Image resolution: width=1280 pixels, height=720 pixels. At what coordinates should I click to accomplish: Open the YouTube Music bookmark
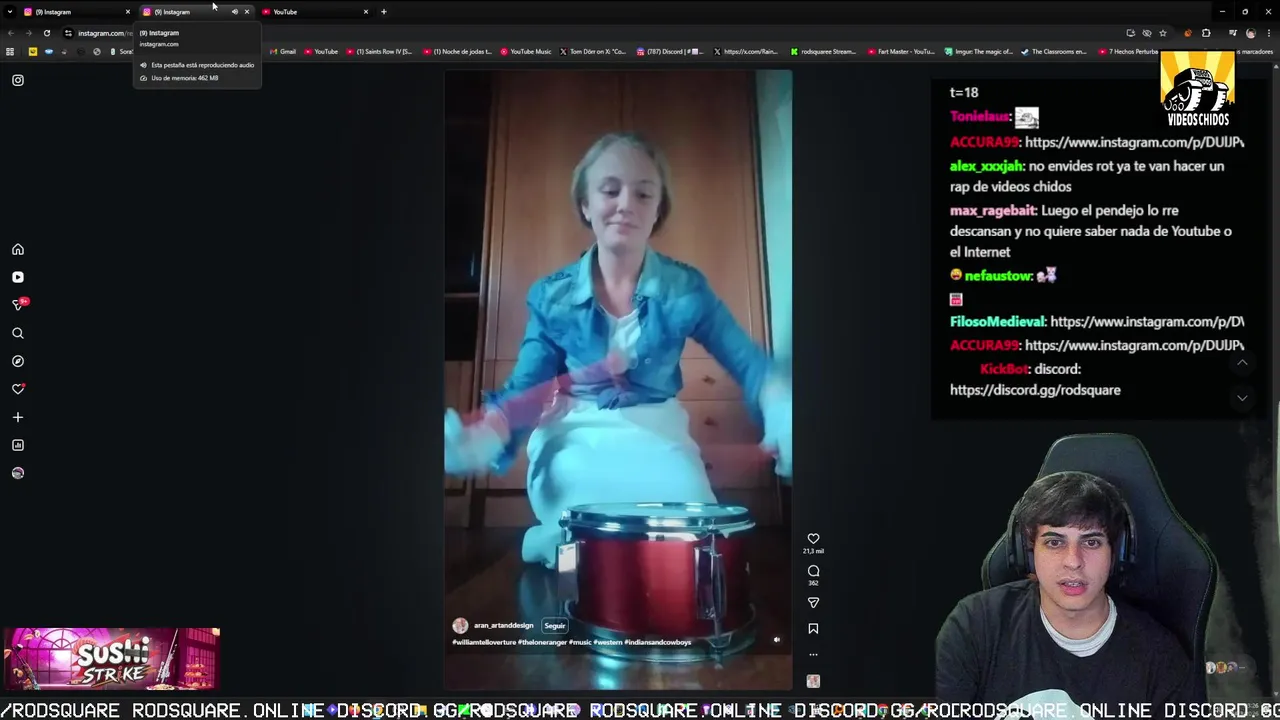pos(526,51)
